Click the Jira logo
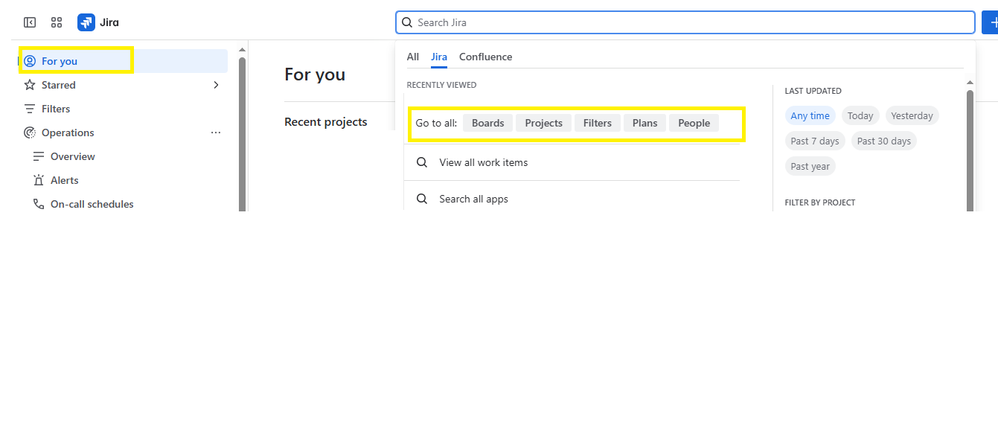Viewport: 998px width, 428px height. tap(98, 22)
